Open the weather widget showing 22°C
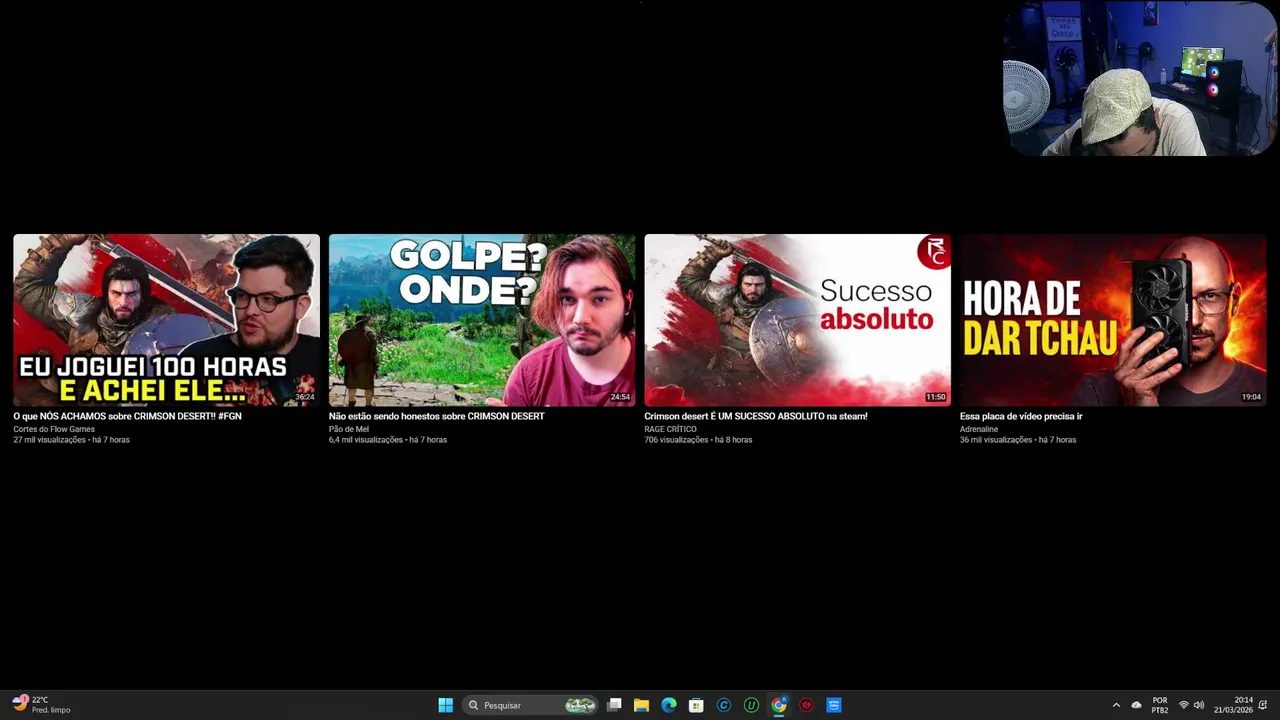The width and height of the screenshot is (1280, 720). (42, 705)
